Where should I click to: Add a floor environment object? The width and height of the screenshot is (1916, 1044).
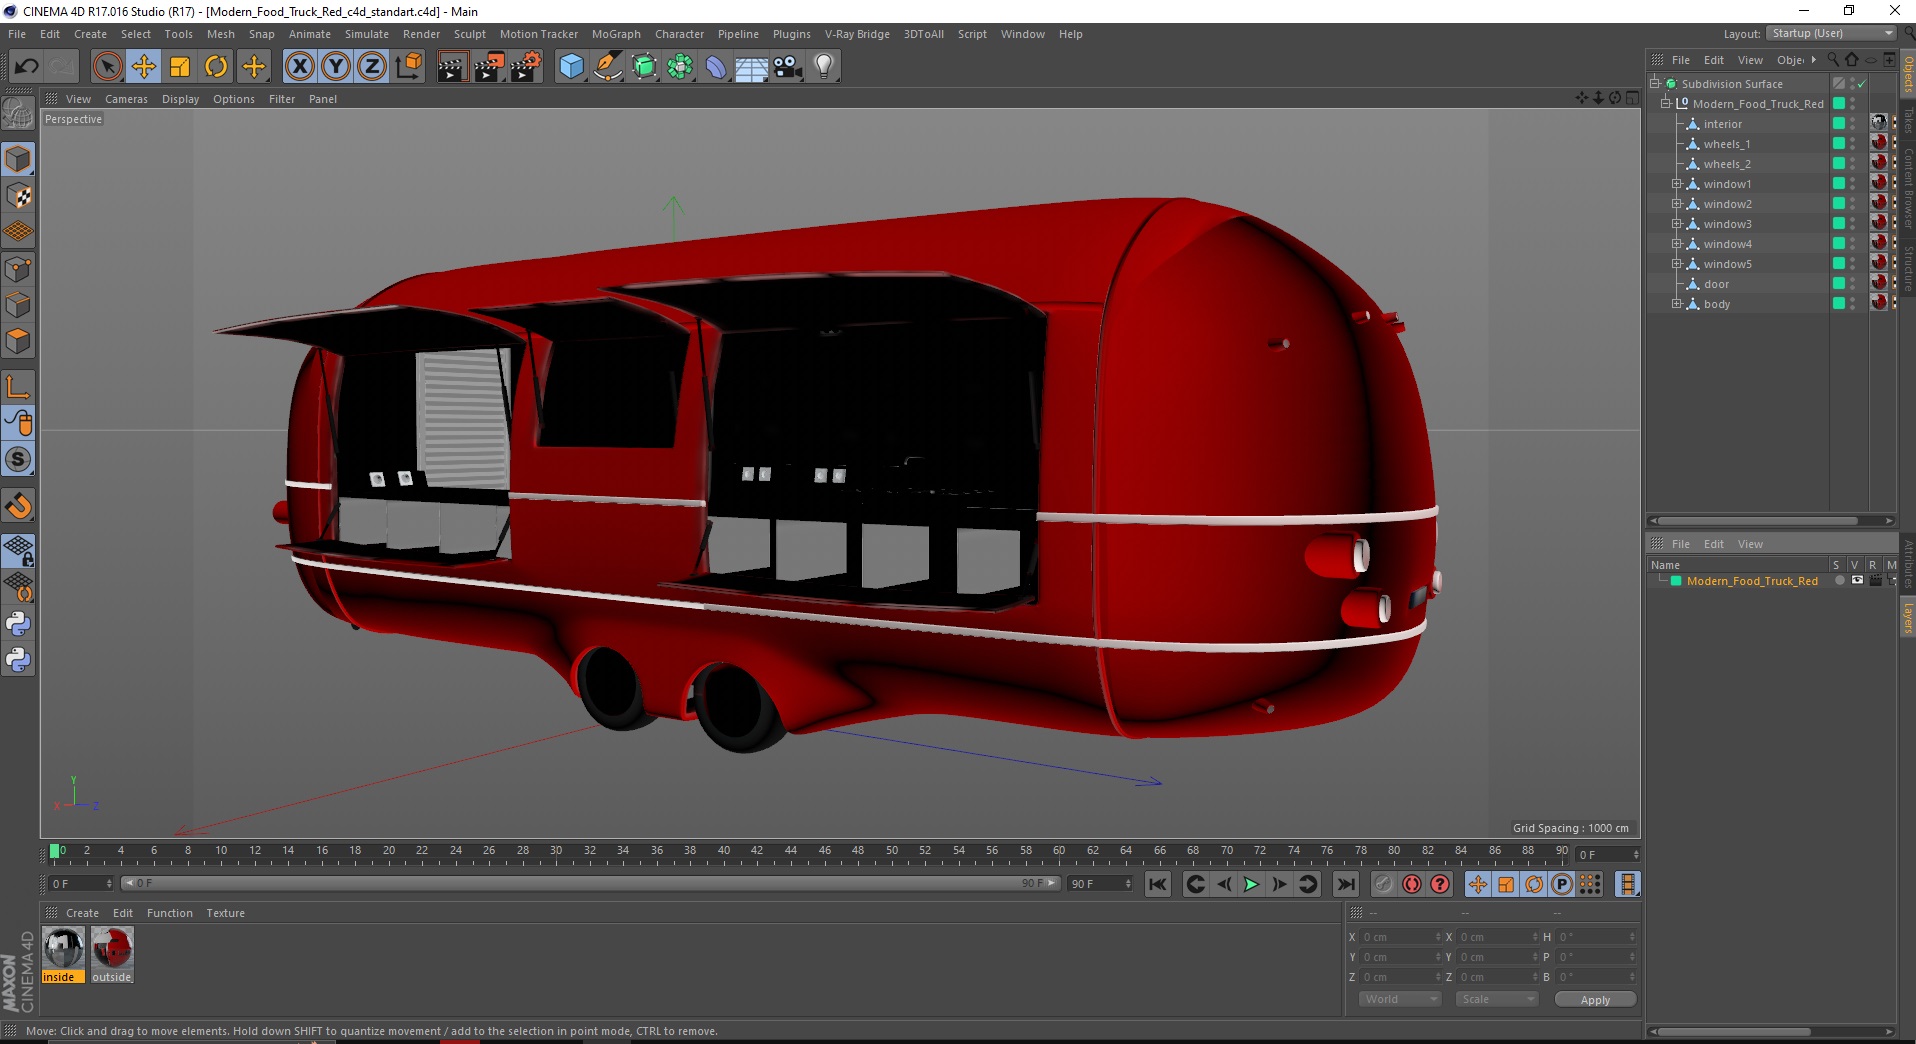point(751,67)
